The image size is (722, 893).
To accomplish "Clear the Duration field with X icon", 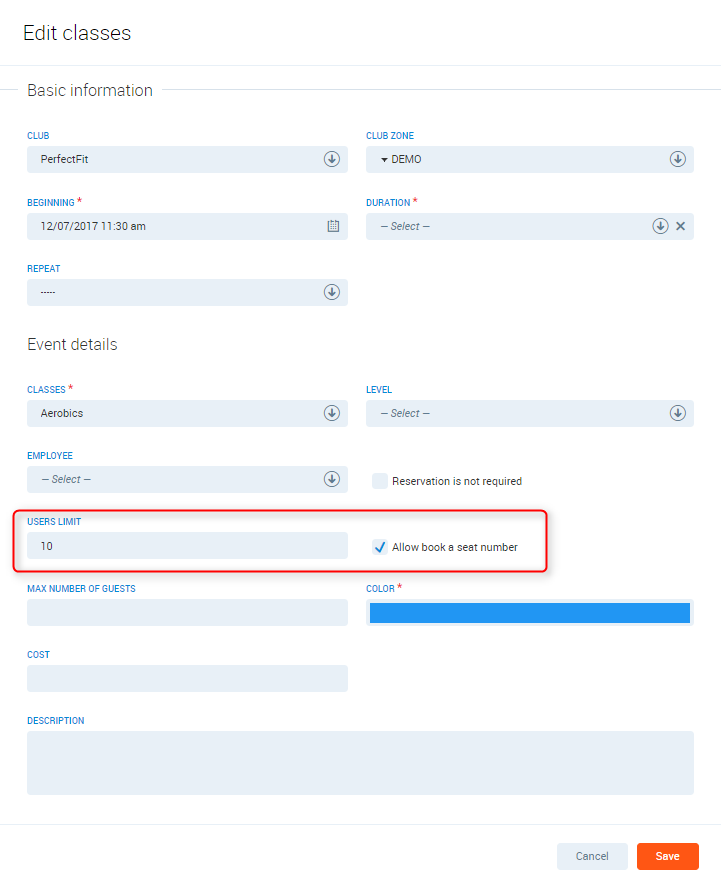I will point(681,226).
